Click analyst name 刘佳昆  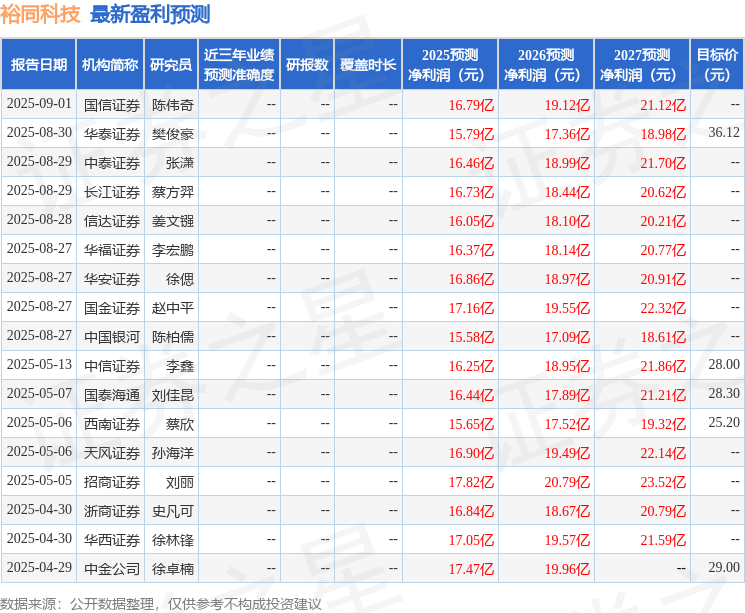[x=172, y=394]
